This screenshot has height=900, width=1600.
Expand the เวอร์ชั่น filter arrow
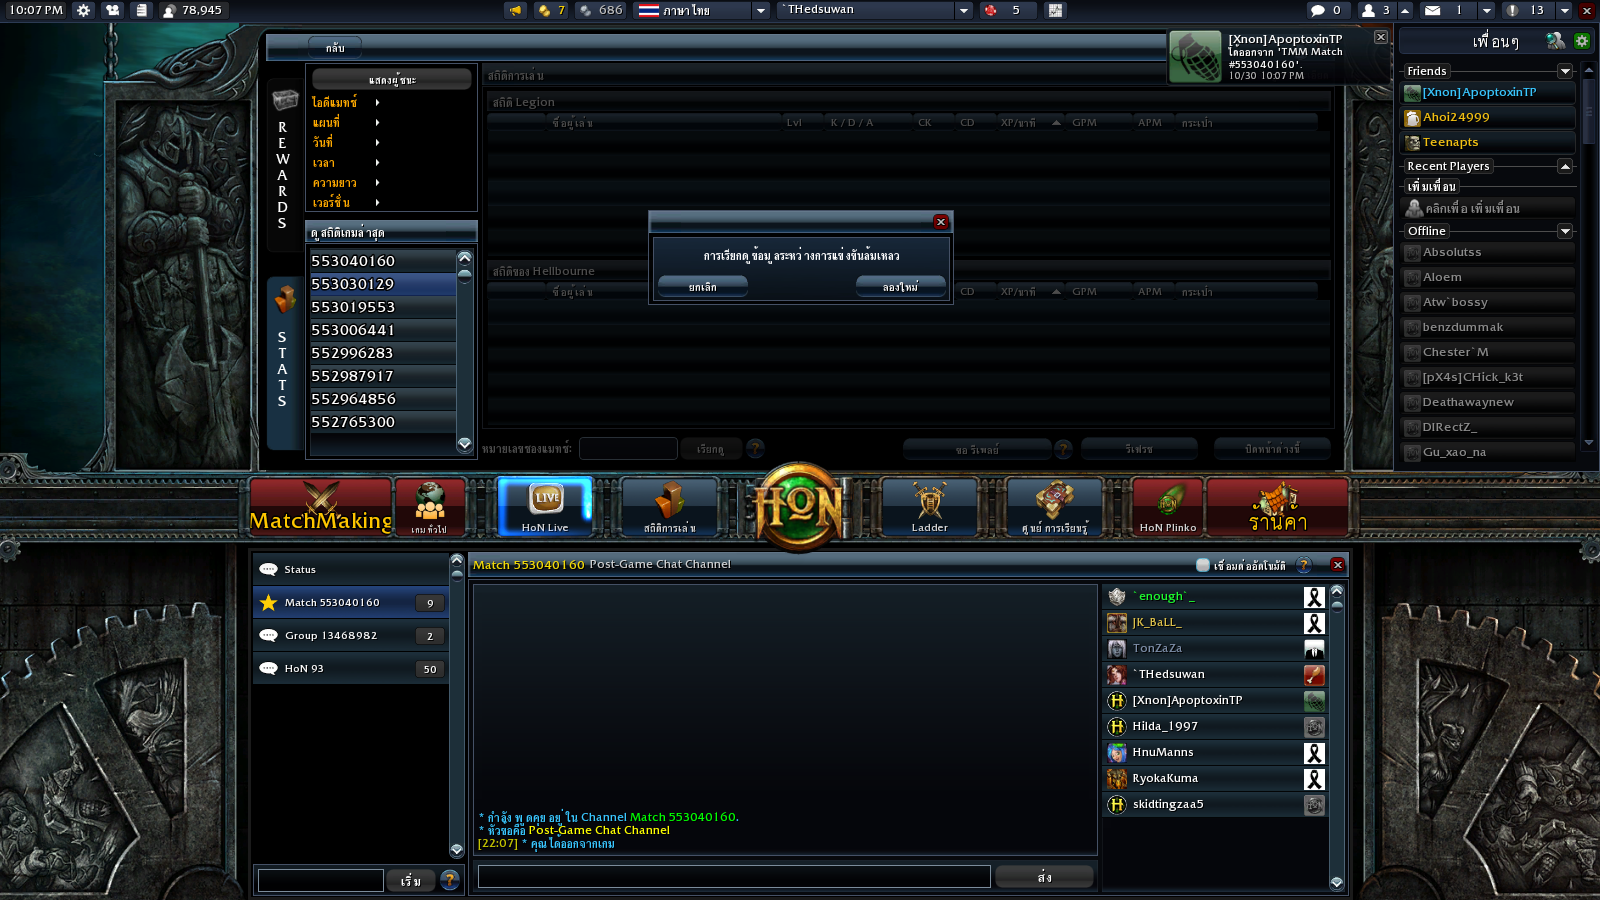coord(377,202)
